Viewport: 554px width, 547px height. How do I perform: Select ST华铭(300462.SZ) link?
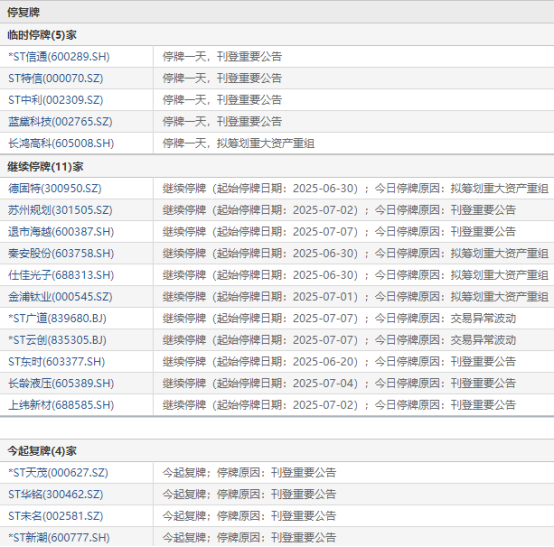pyautogui.click(x=56, y=494)
